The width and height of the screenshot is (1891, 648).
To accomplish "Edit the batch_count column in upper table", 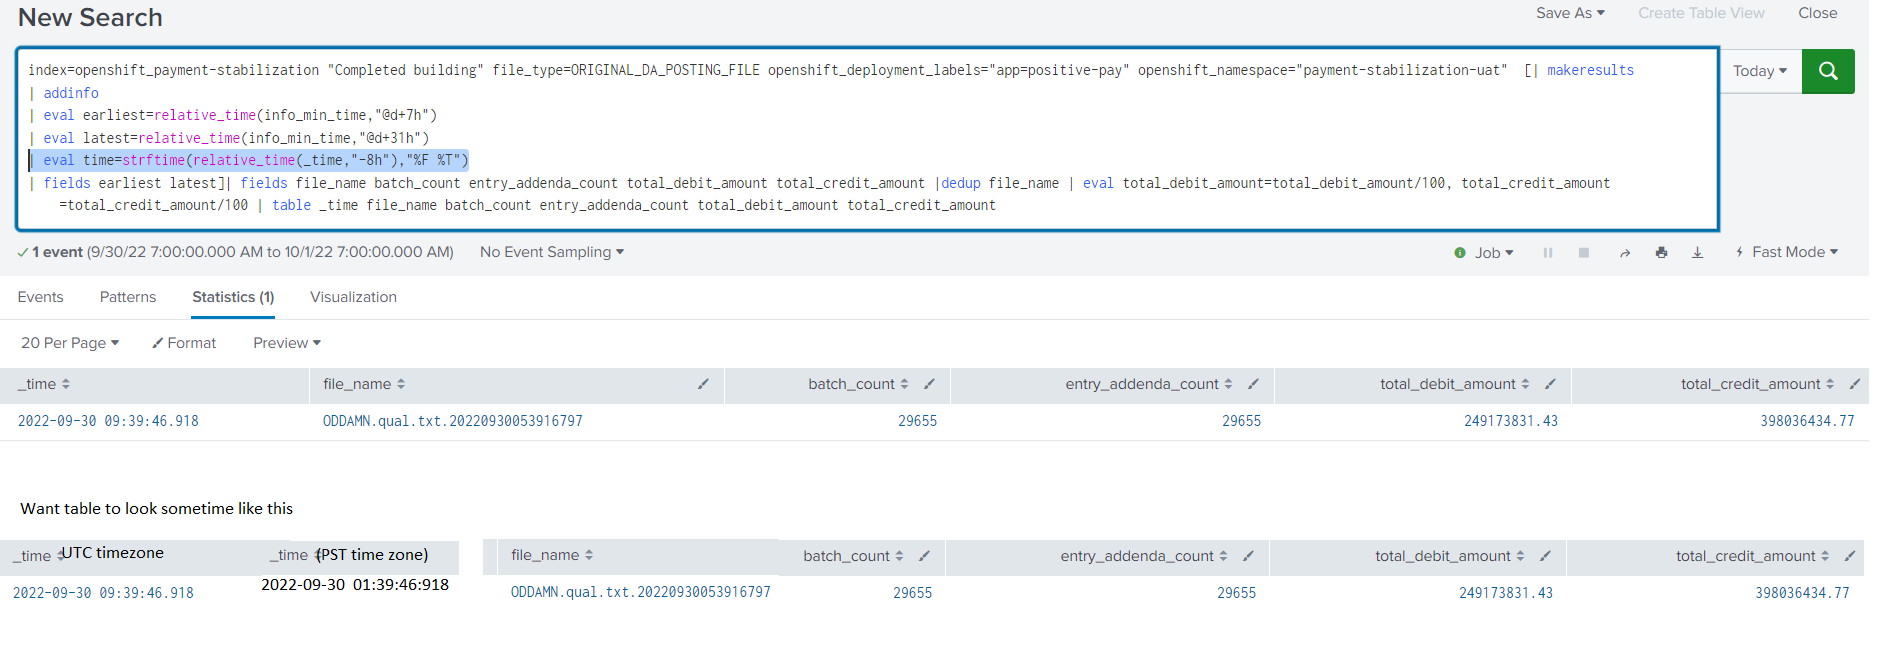I will (x=929, y=384).
